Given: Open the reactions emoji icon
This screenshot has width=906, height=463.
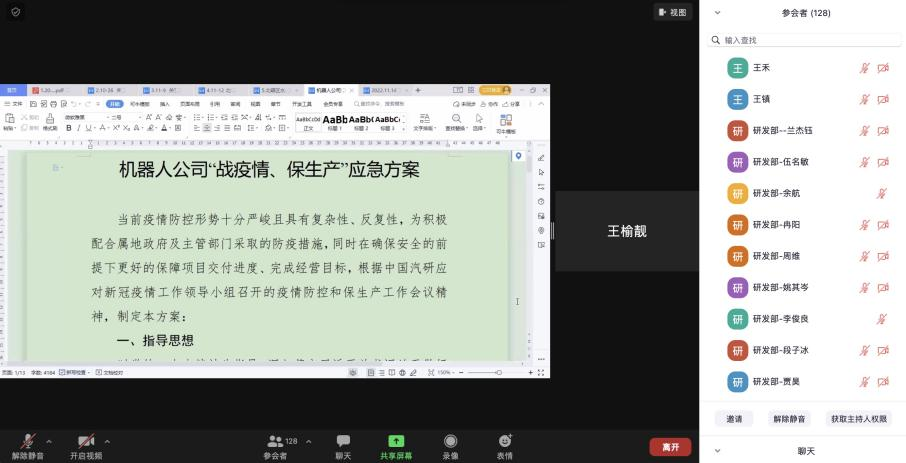Looking at the screenshot, I should pyautogui.click(x=505, y=440).
